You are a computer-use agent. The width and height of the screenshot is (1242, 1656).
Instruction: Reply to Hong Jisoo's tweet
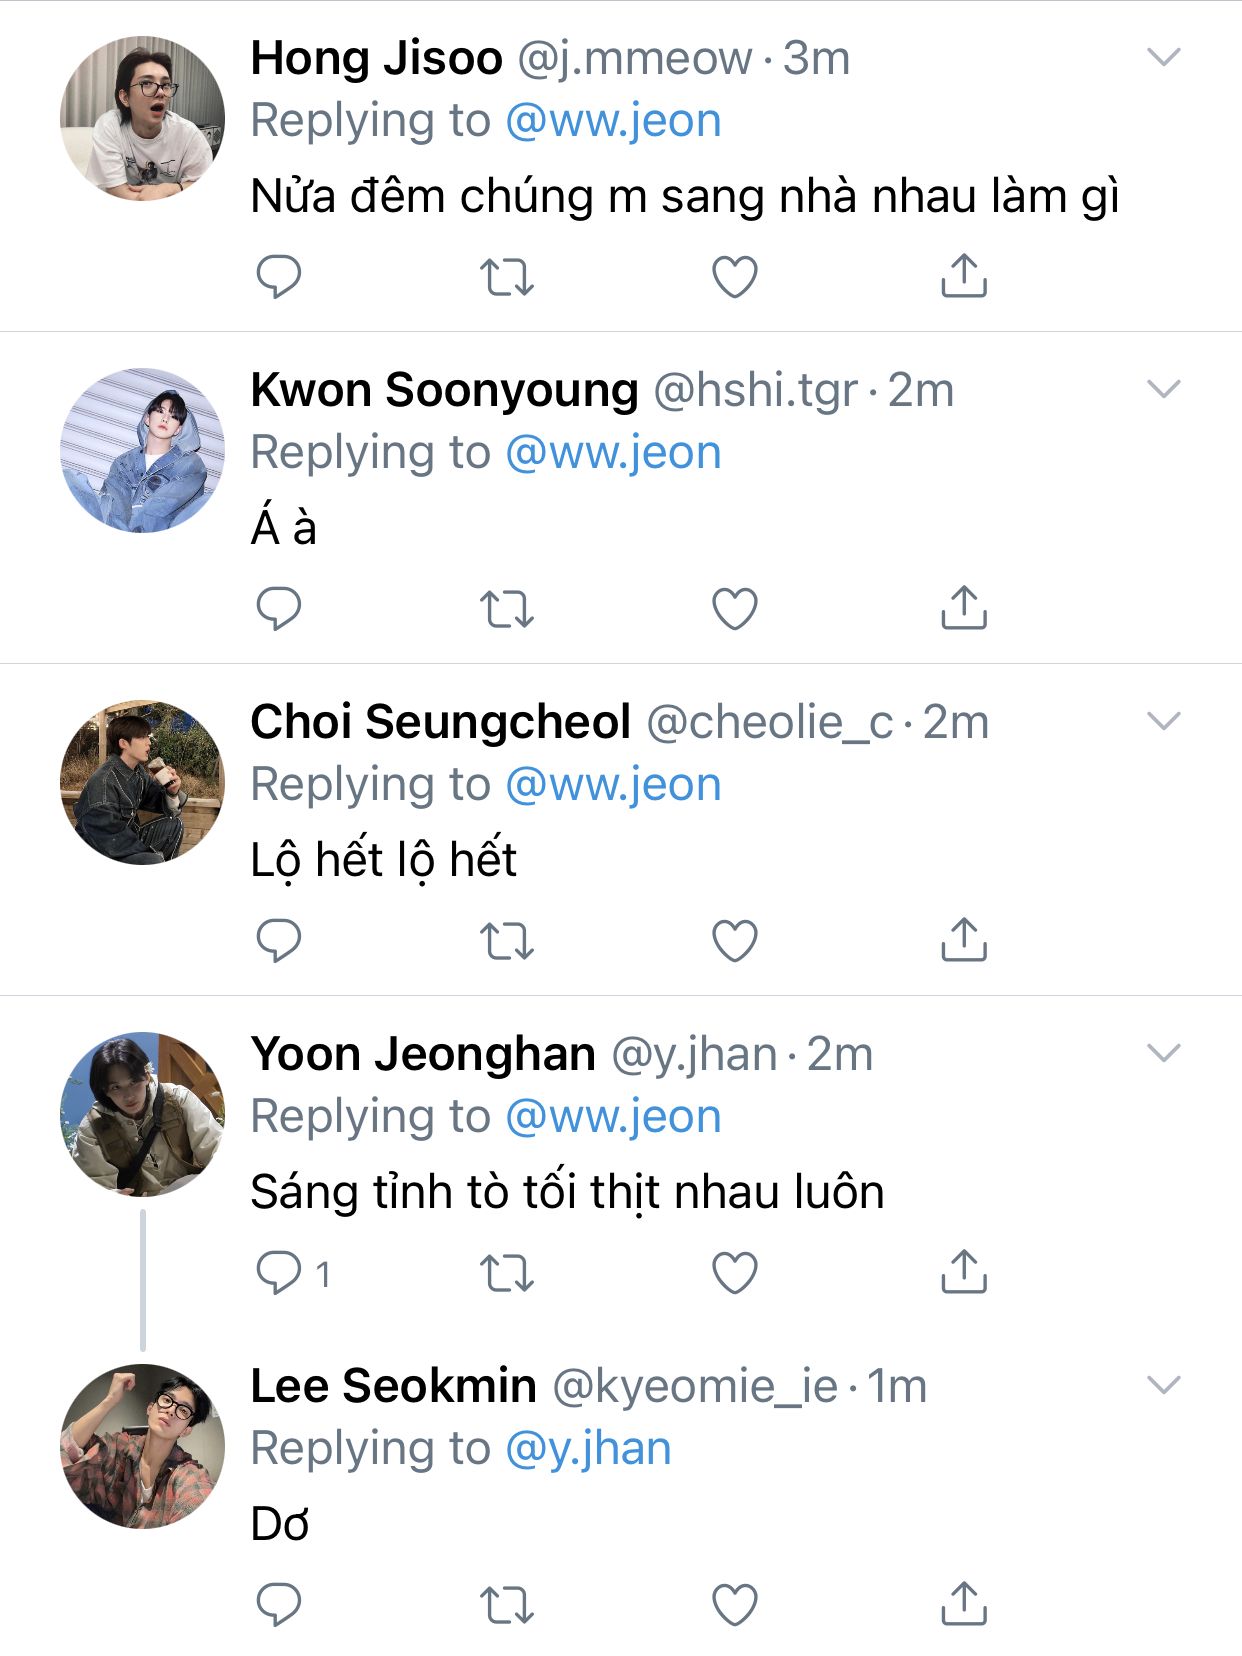[x=278, y=277]
